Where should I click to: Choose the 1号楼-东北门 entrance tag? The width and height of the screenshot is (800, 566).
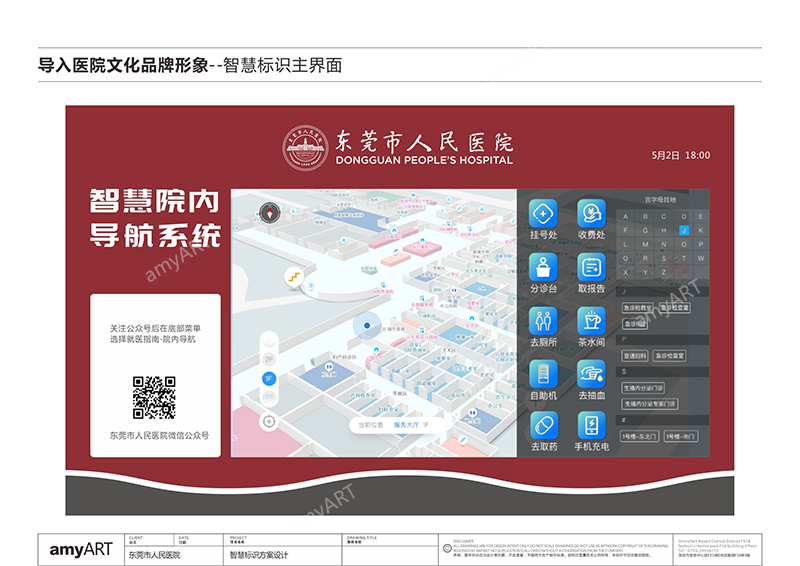[x=639, y=436]
